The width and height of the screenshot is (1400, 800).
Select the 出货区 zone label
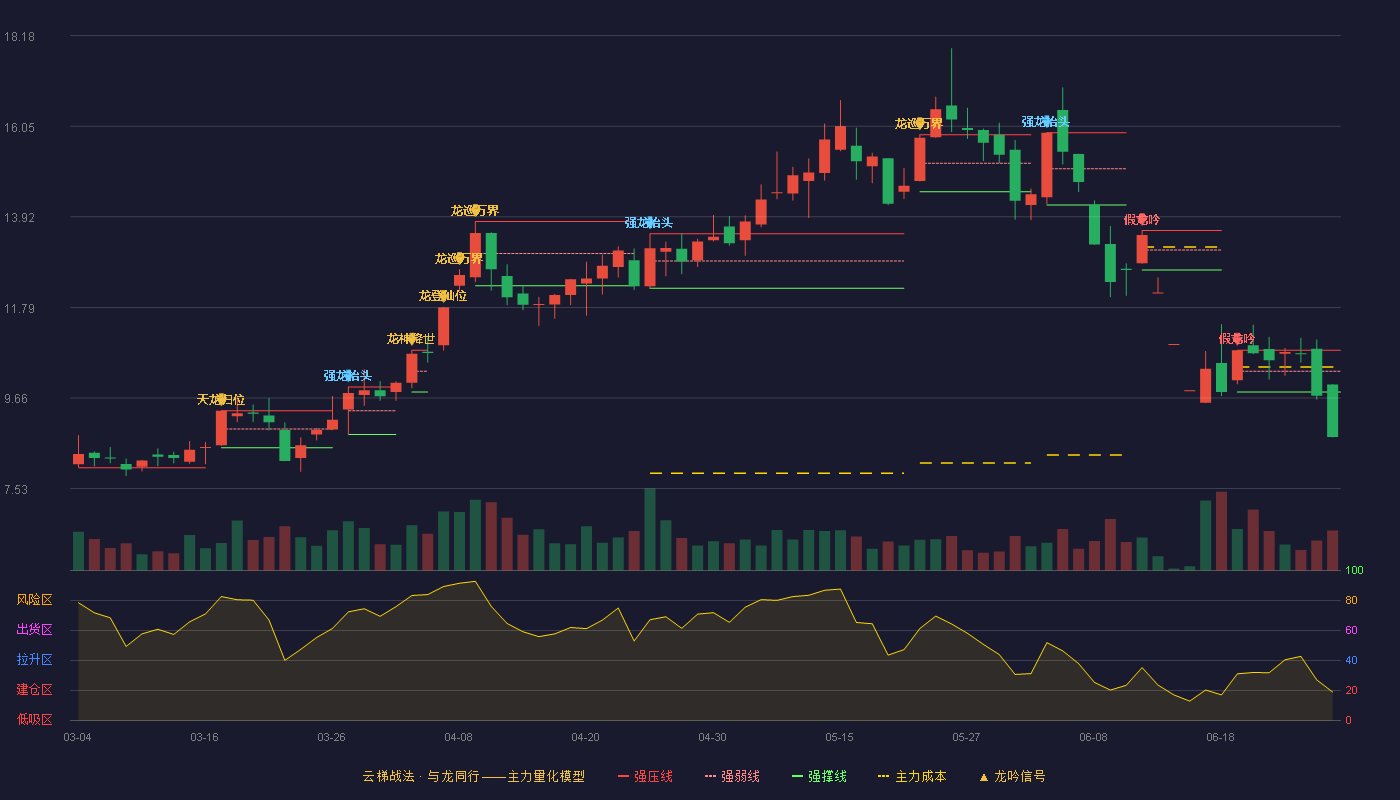(34, 630)
